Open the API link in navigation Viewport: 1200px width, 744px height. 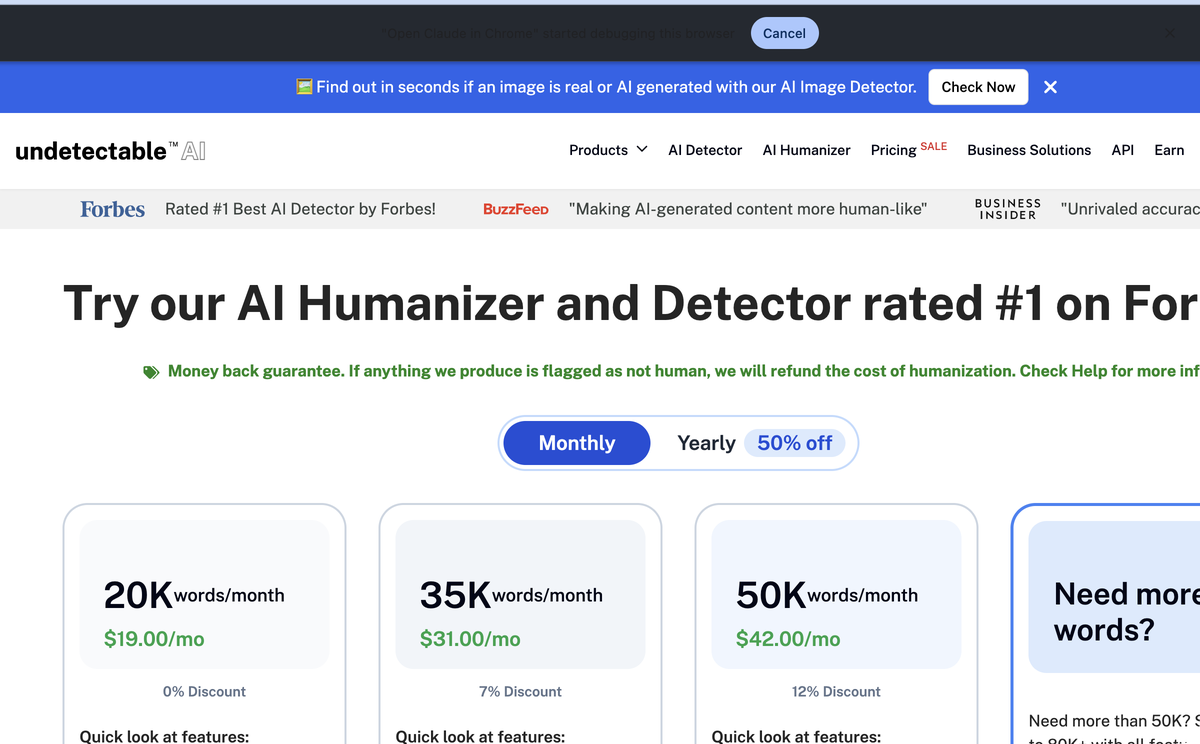pos(1122,150)
